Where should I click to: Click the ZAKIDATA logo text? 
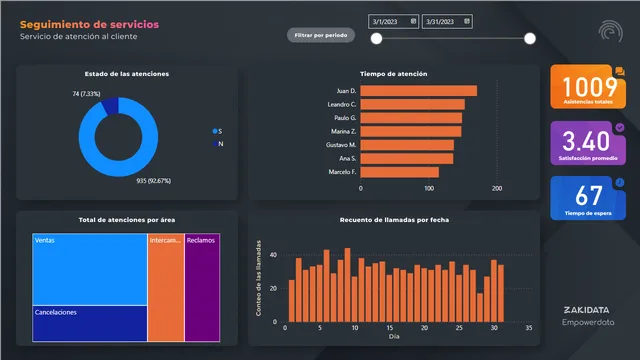pos(587,310)
